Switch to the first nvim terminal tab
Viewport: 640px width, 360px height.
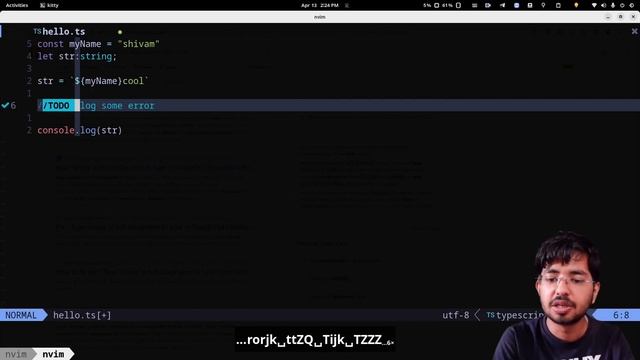point(16,354)
